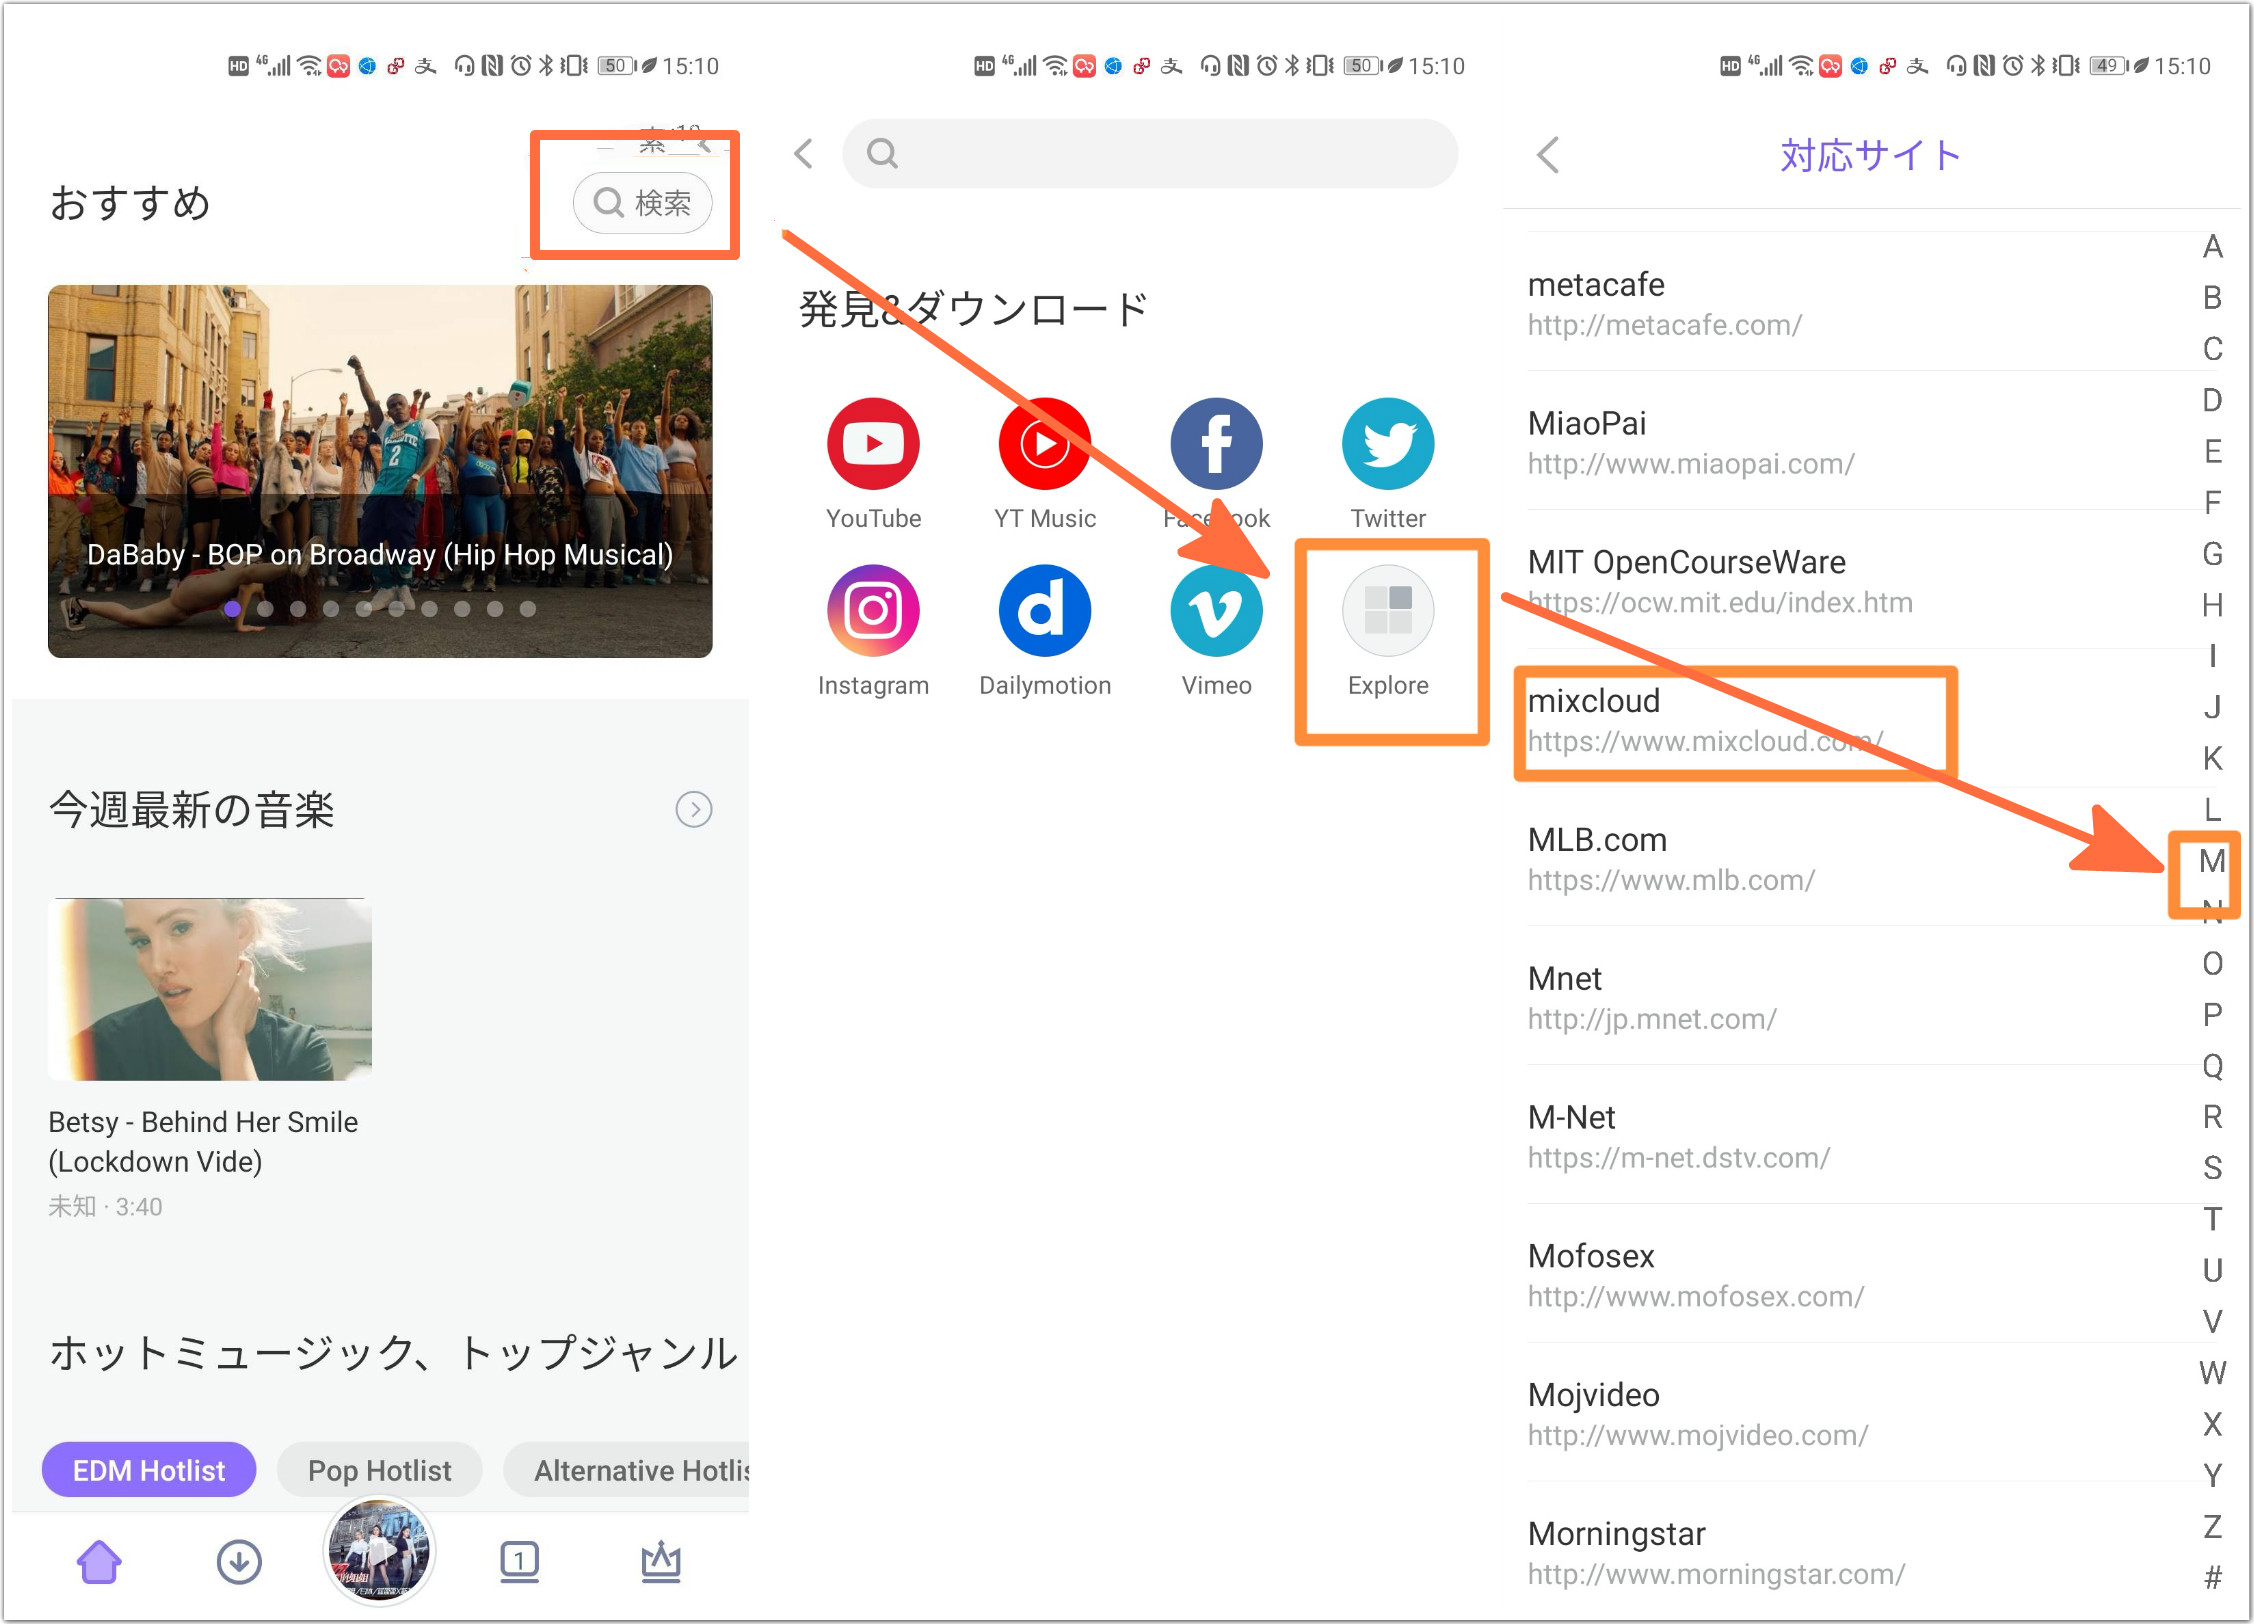This screenshot has height=1624, width=2254.
Task: Open the YouTube site icon
Action: tap(873, 444)
